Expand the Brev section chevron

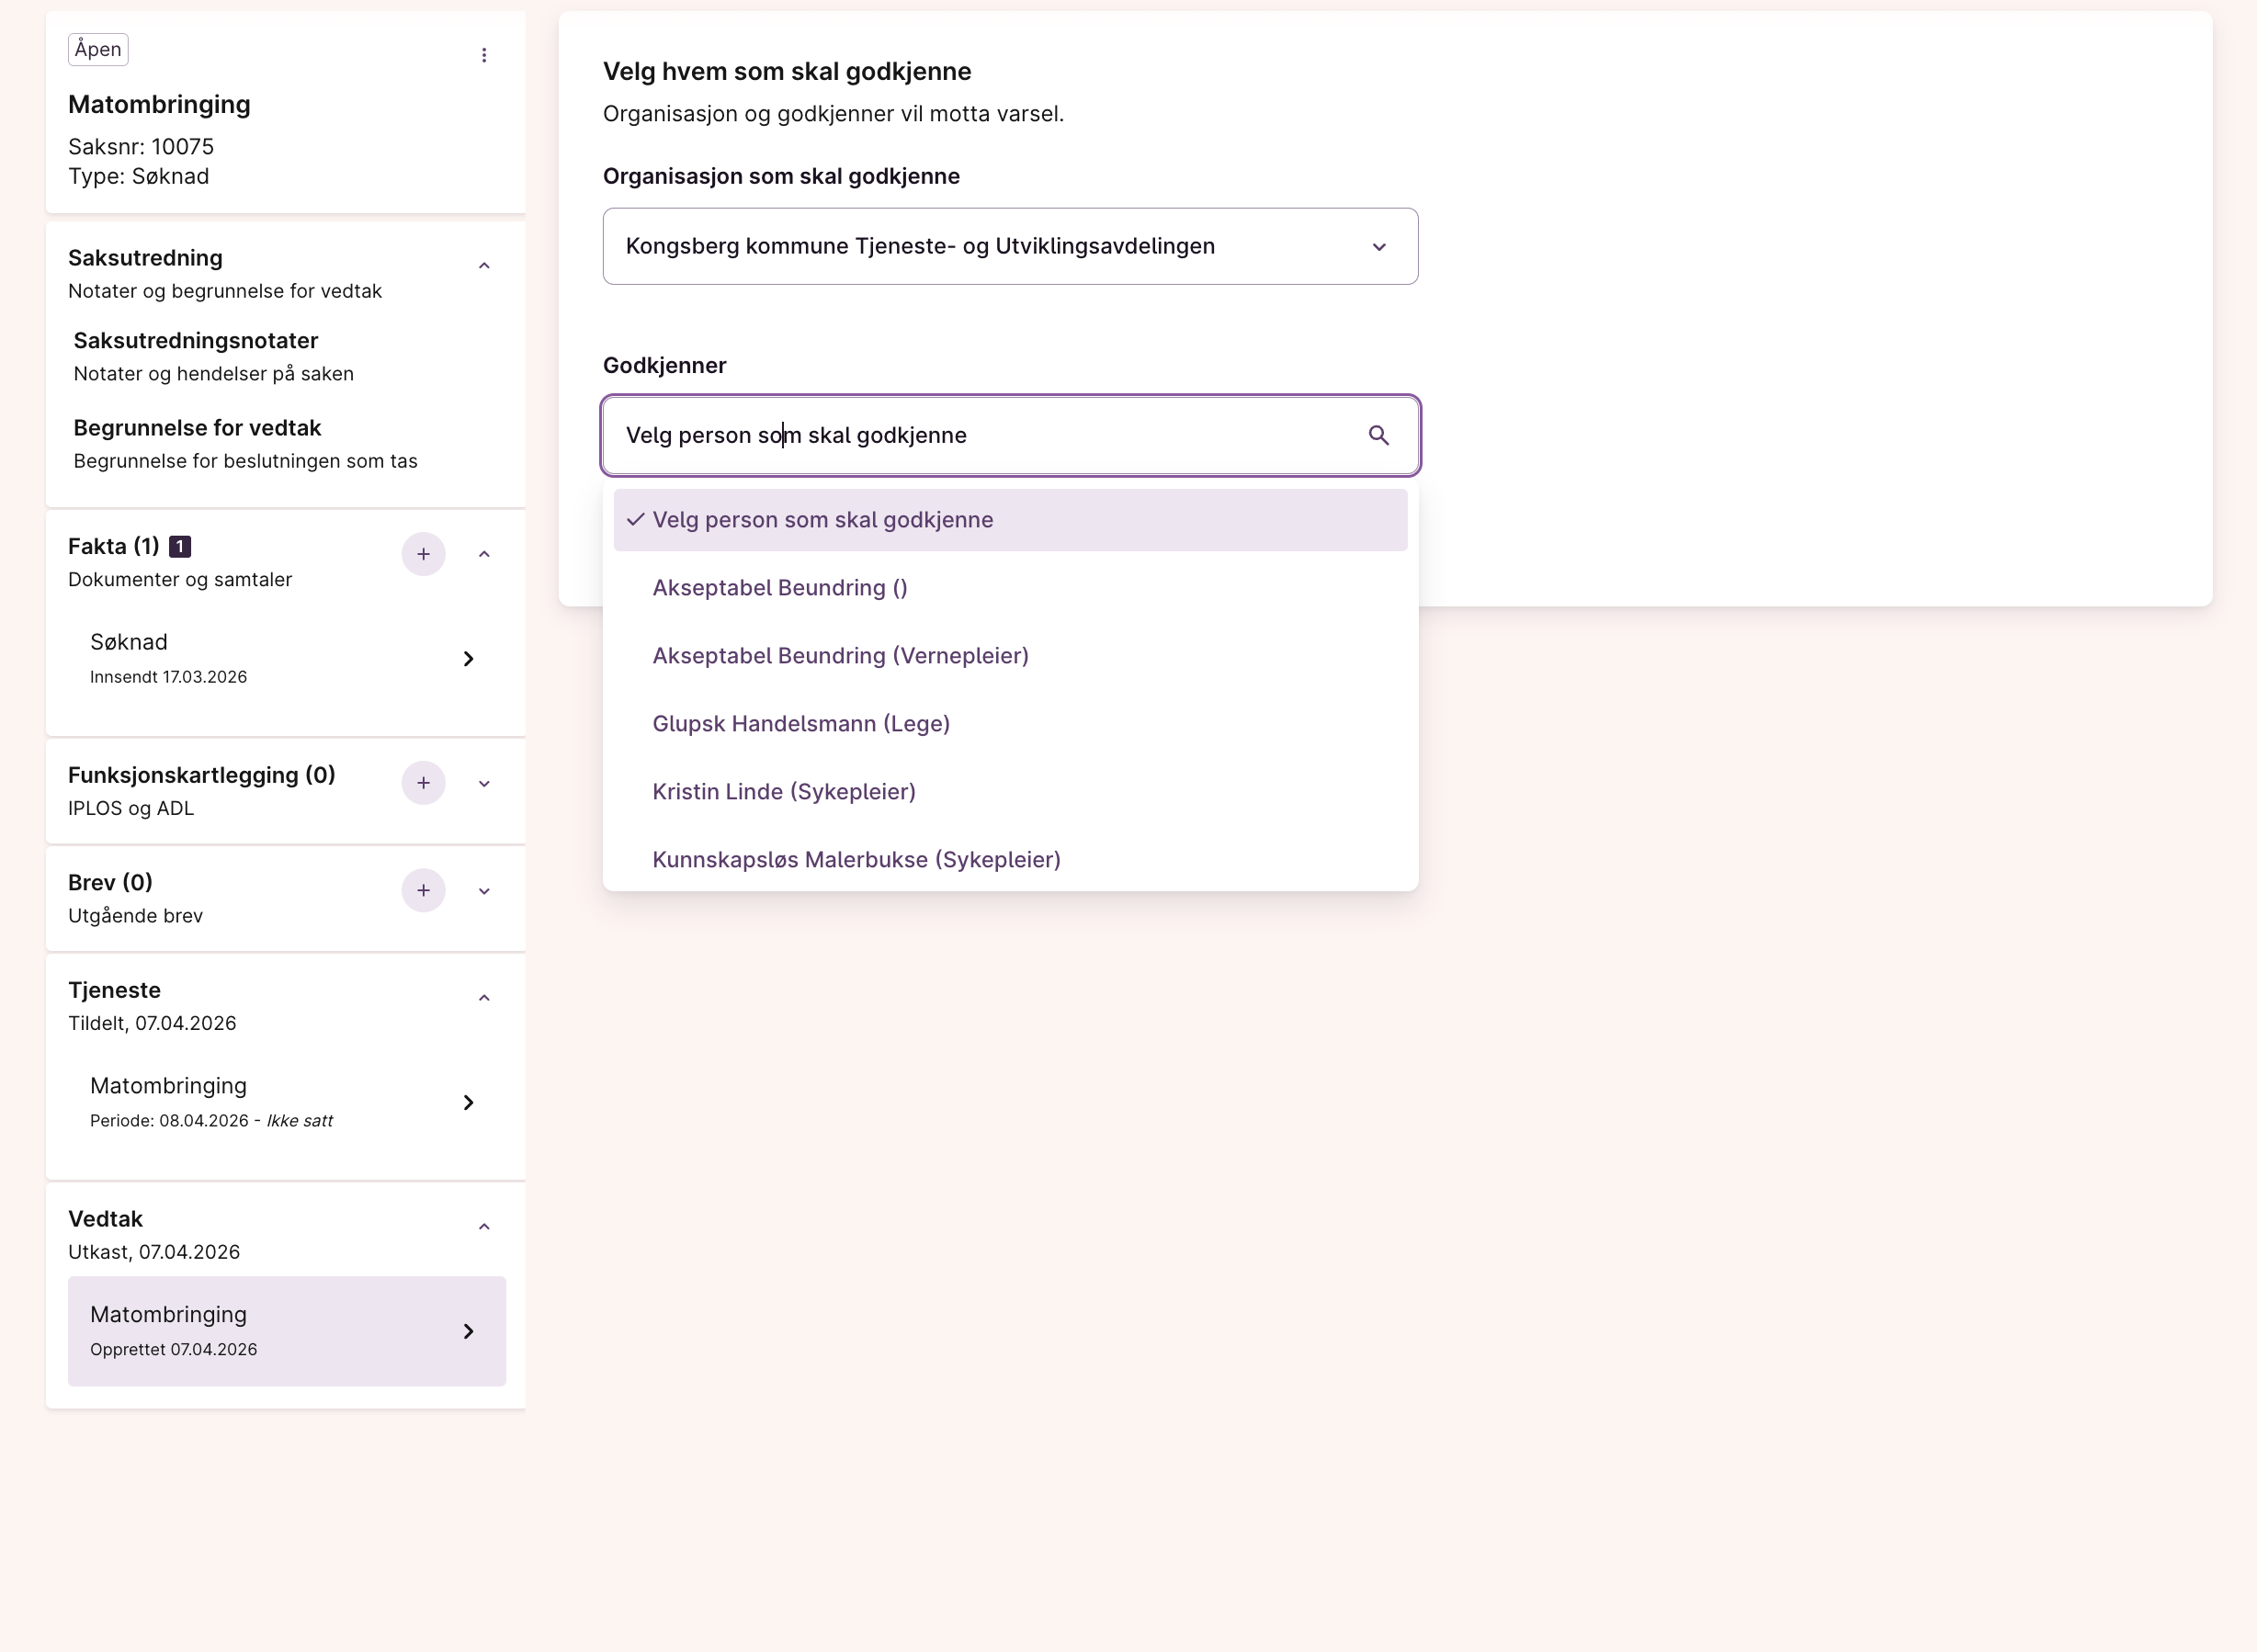[x=484, y=890]
